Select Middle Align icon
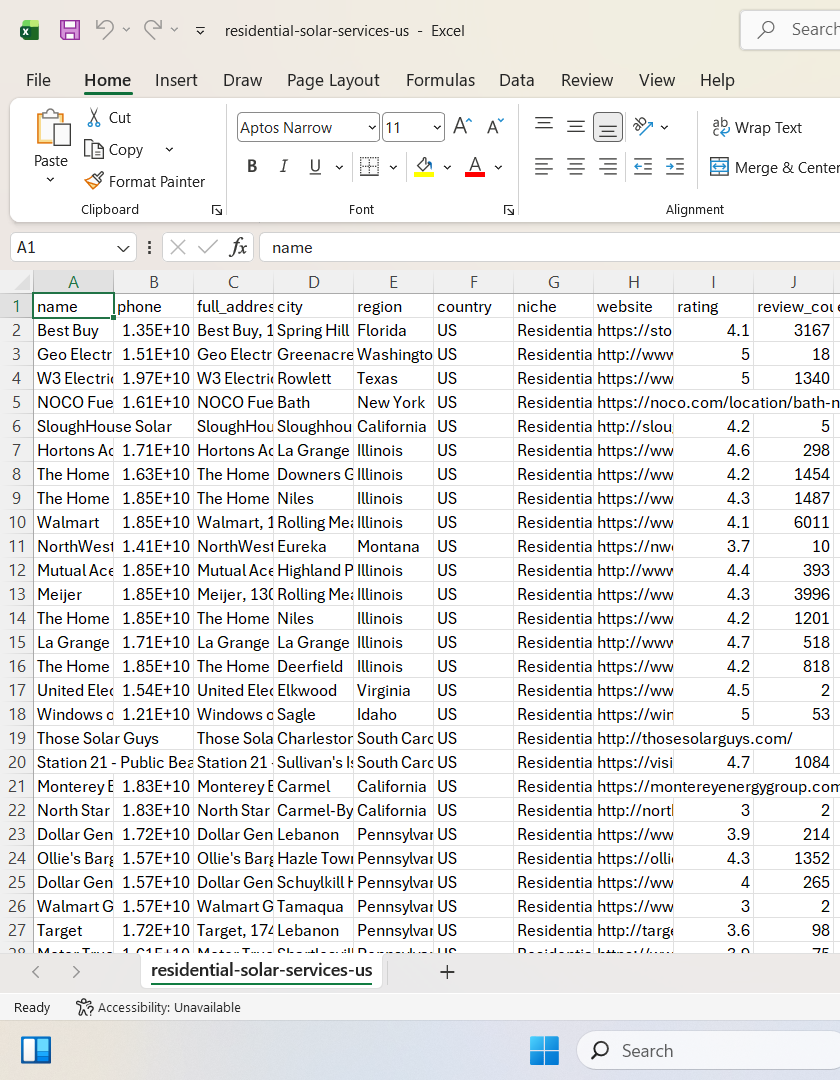The height and width of the screenshot is (1080, 840). click(576, 127)
